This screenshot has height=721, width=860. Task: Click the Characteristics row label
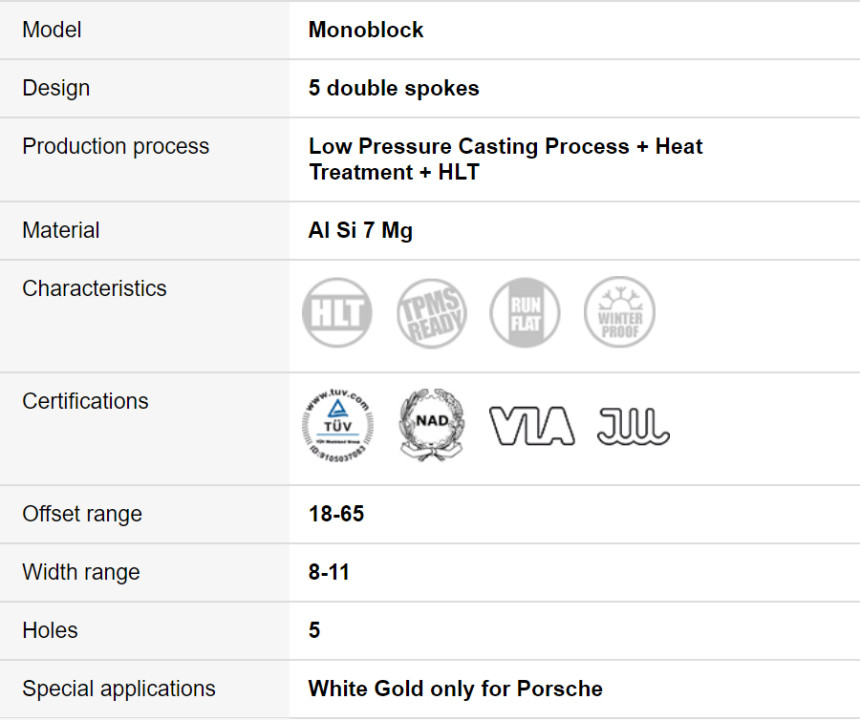tap(94, 288)
